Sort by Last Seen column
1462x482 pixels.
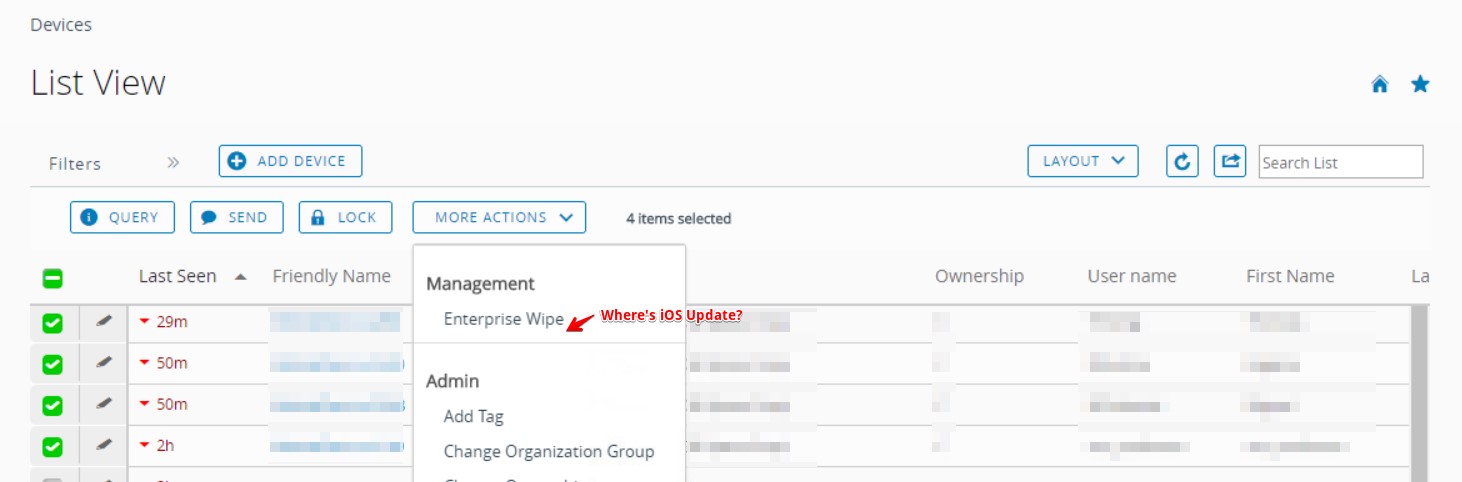[178, 277]
